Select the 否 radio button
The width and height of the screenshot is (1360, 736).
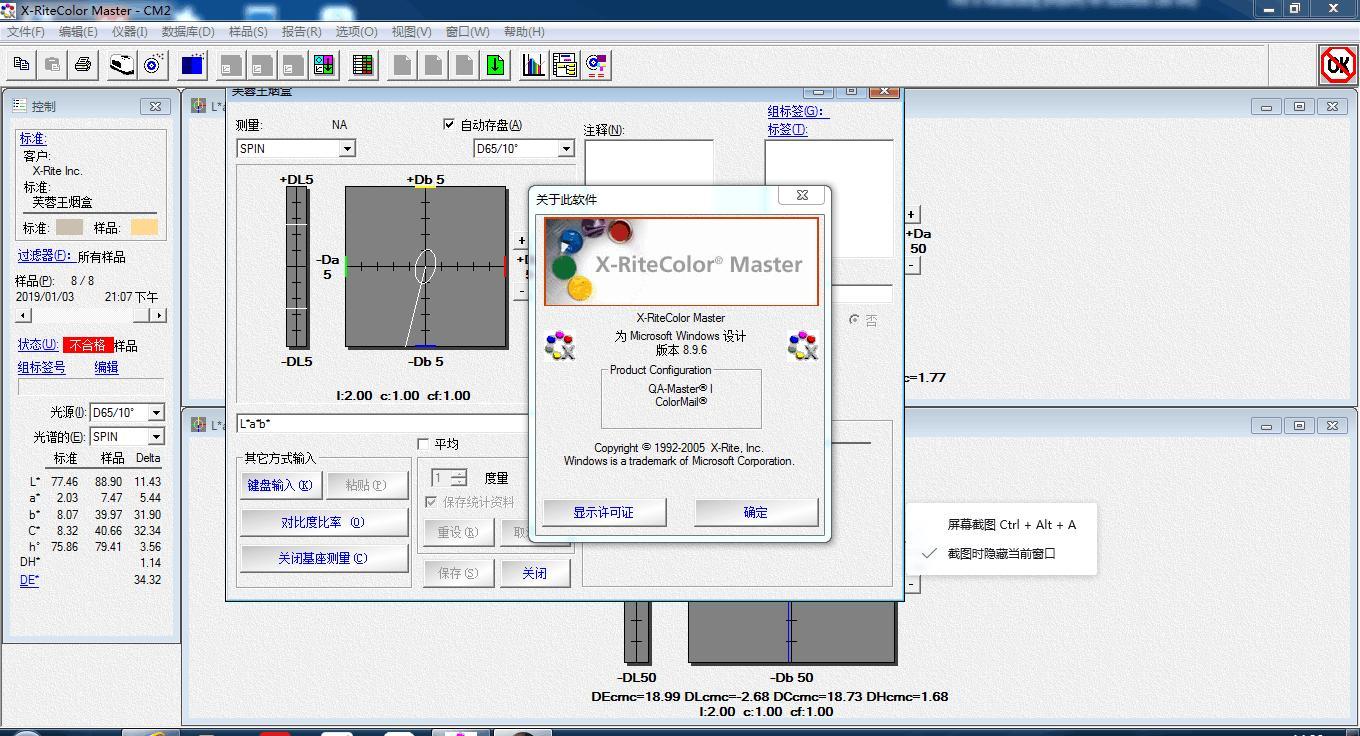[x=855, y=320]
